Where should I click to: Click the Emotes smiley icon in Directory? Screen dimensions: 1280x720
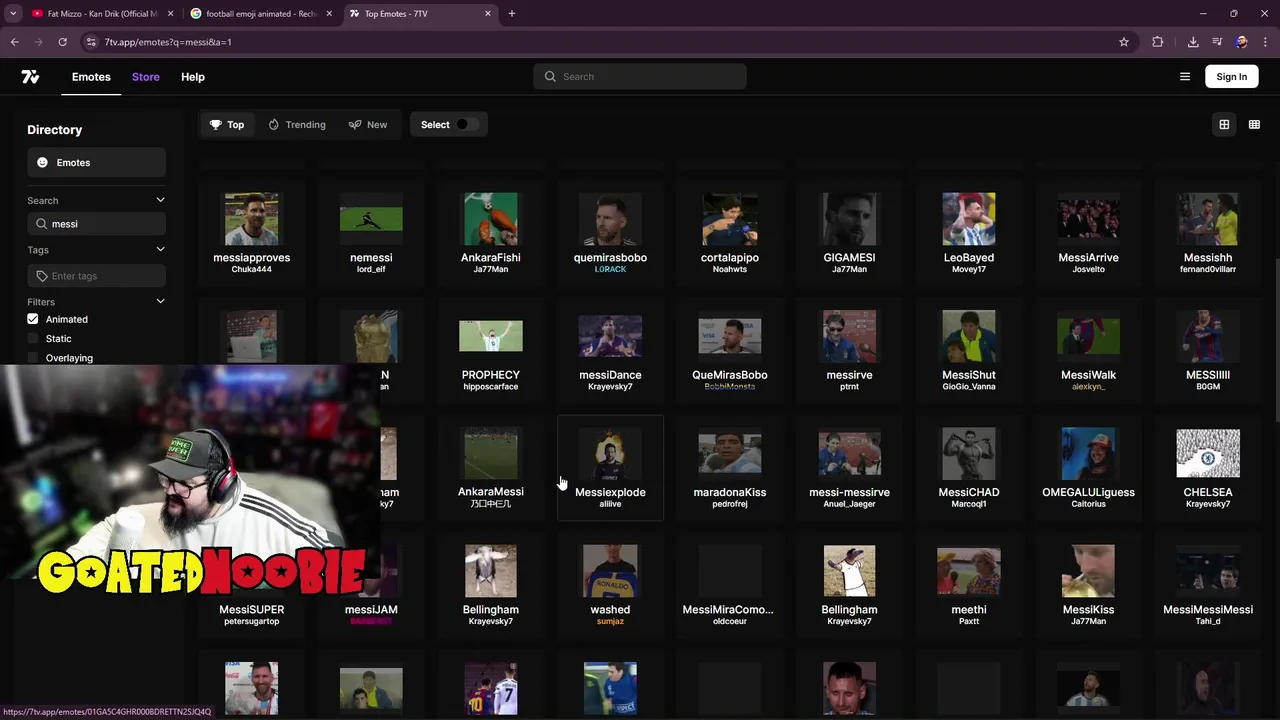click(x=42, y=163)
